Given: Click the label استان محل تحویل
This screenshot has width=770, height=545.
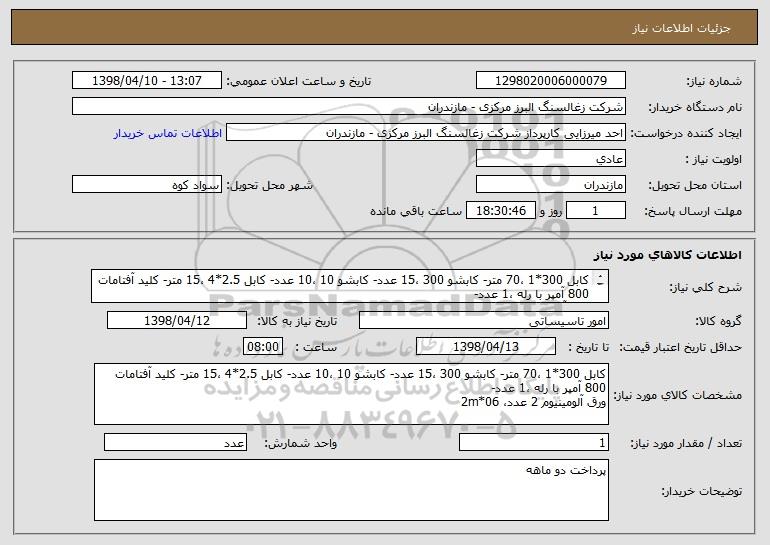Looking at the screenshot, I should pos(695,185).
